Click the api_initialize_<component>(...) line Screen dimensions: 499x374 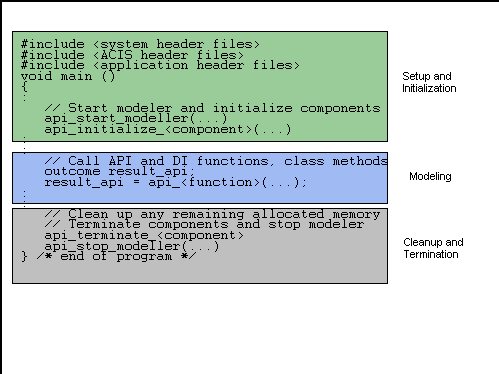click(168, 129)
